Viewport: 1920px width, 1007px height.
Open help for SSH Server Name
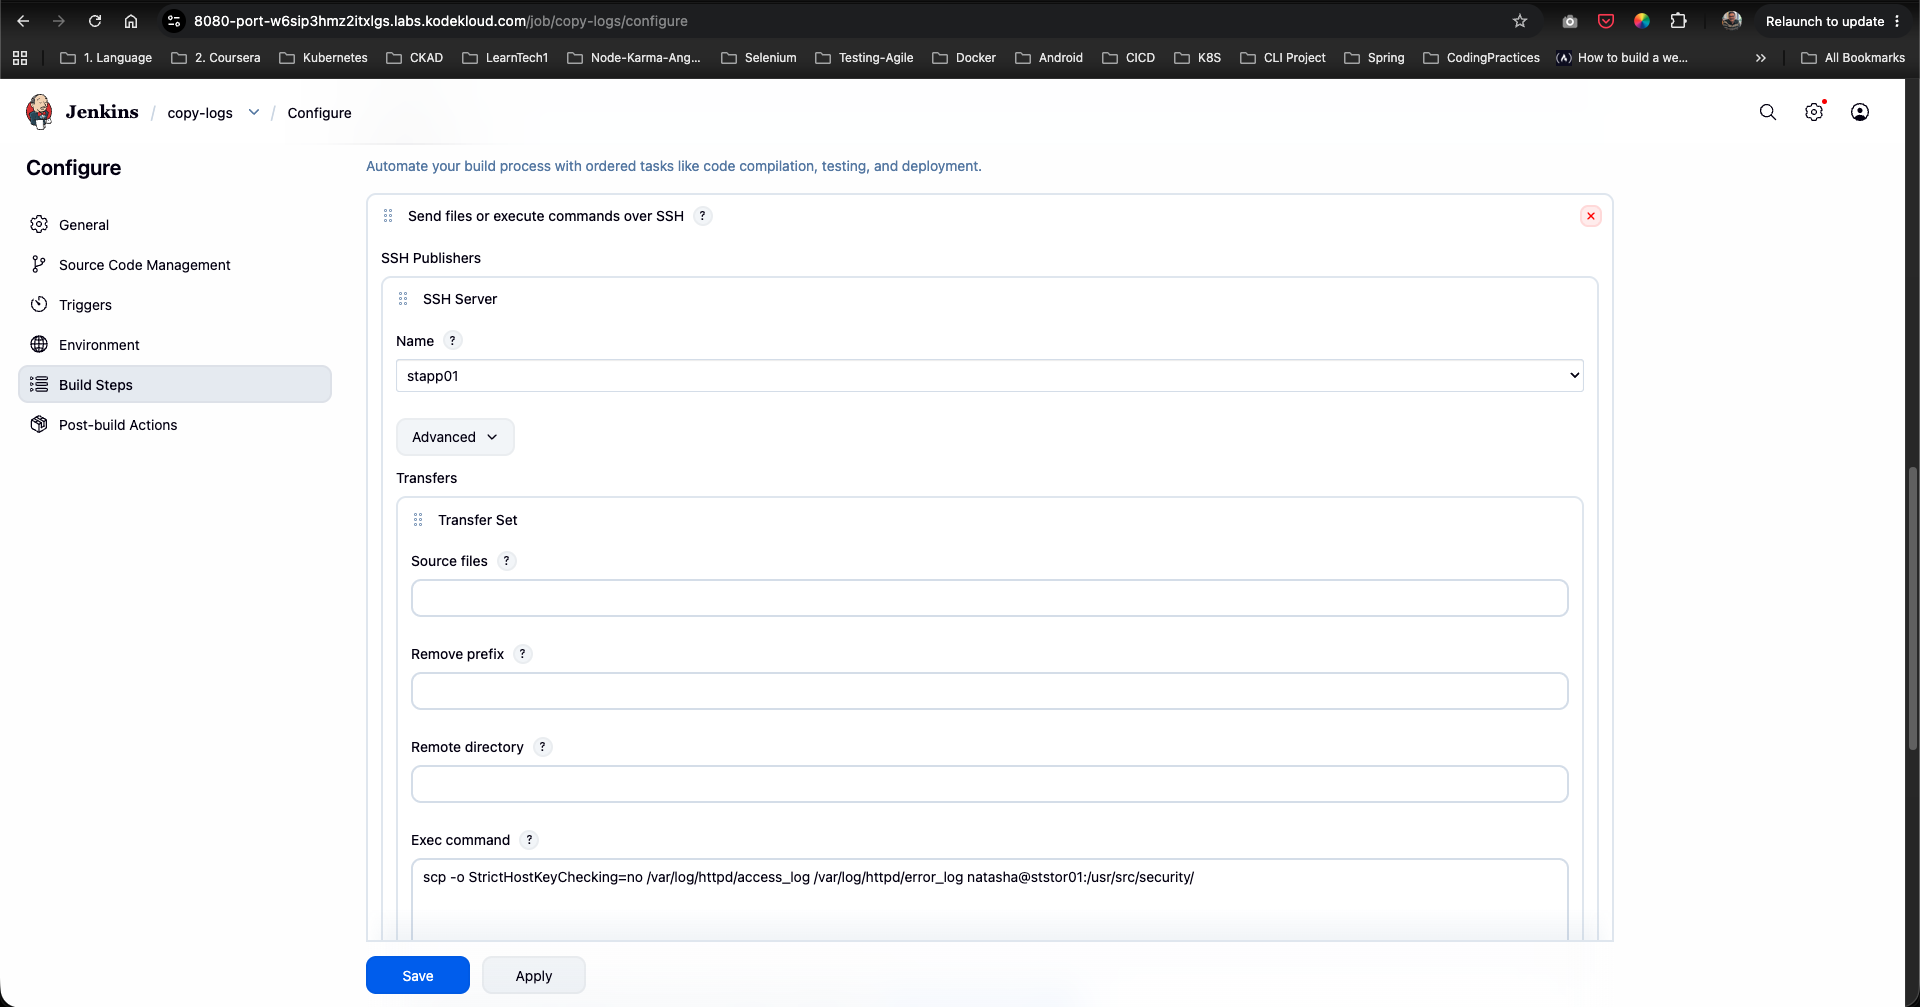click(x=453, y=341)
